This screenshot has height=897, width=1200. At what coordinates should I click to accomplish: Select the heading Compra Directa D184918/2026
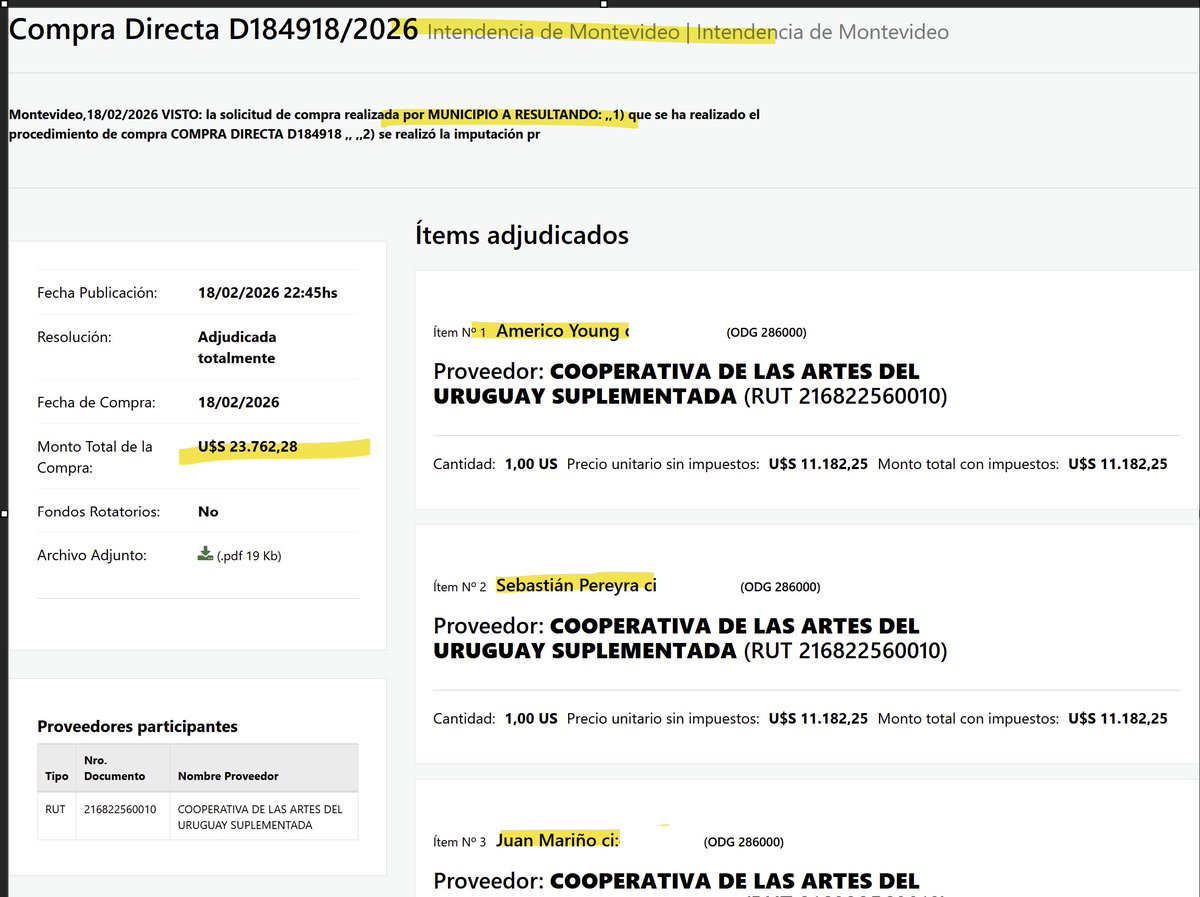pyautogui.click(x=214, y=30)
